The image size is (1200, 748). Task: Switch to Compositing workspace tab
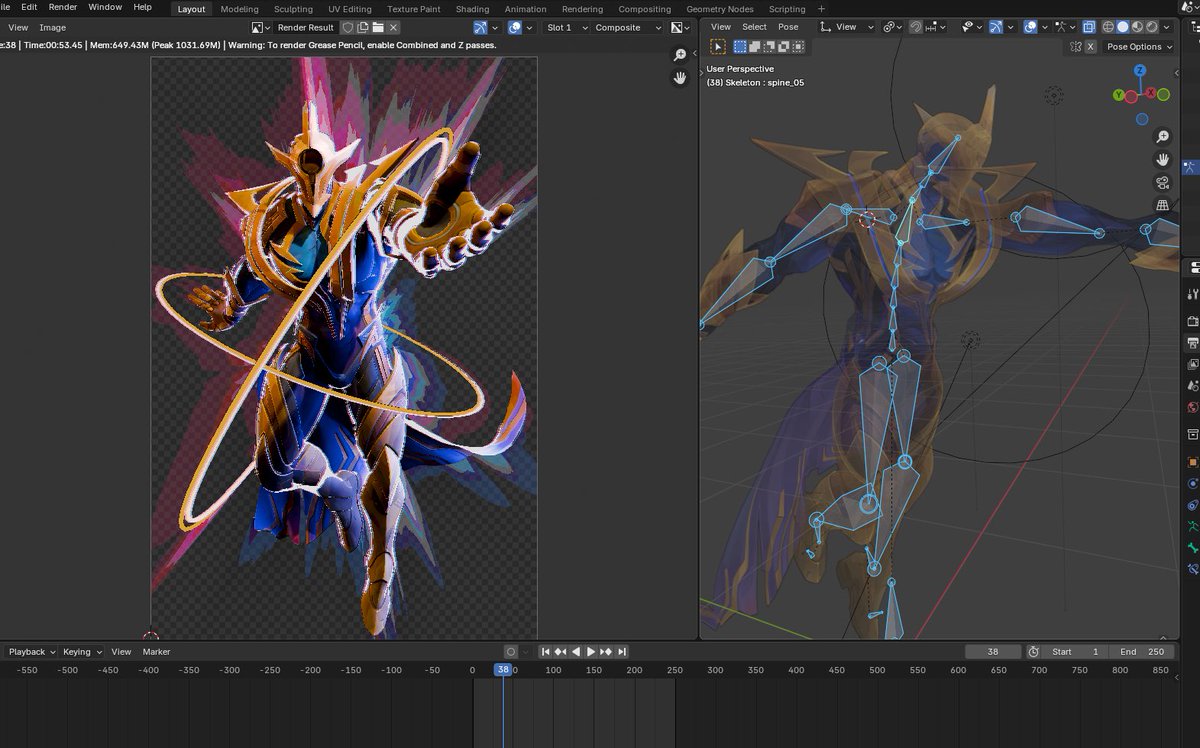pyautogui.click(x=644, y=9)
